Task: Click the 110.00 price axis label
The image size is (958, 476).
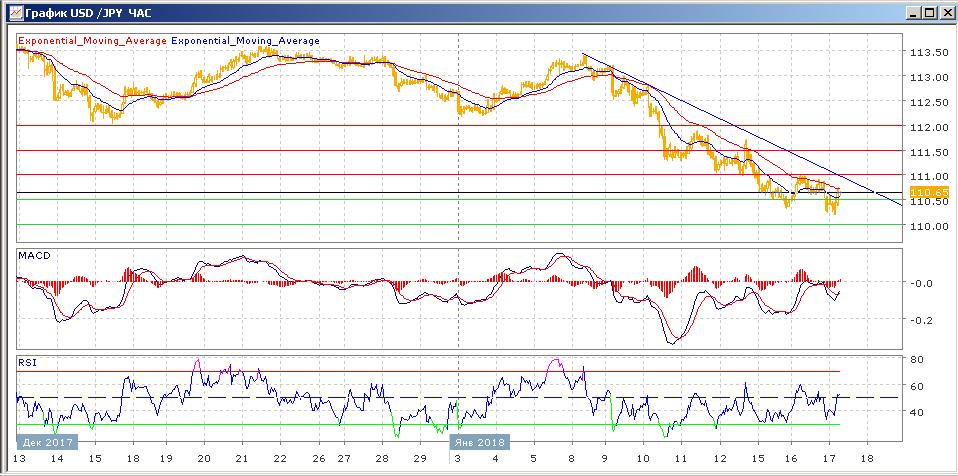Action: [929, 226]
